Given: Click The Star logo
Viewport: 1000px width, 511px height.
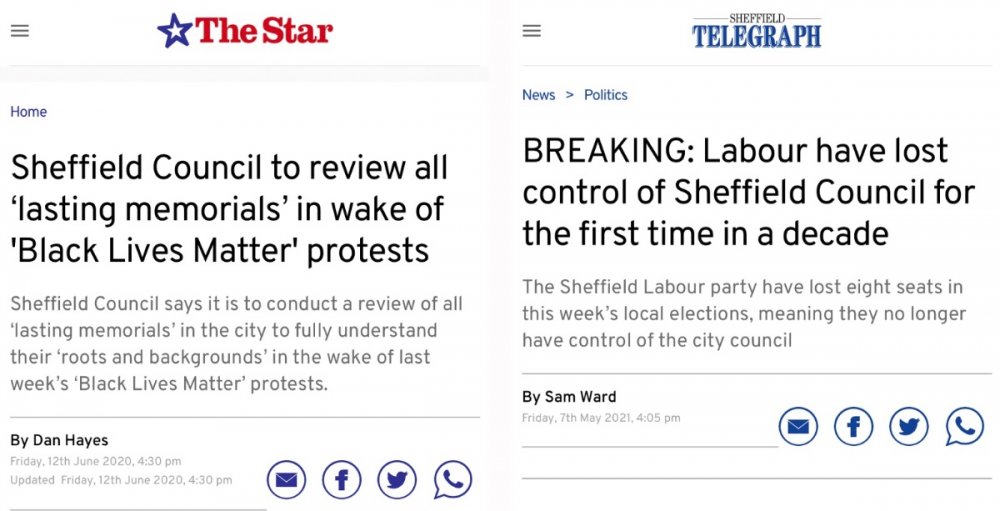Looking at the screenshot, I should coord(245,31).
